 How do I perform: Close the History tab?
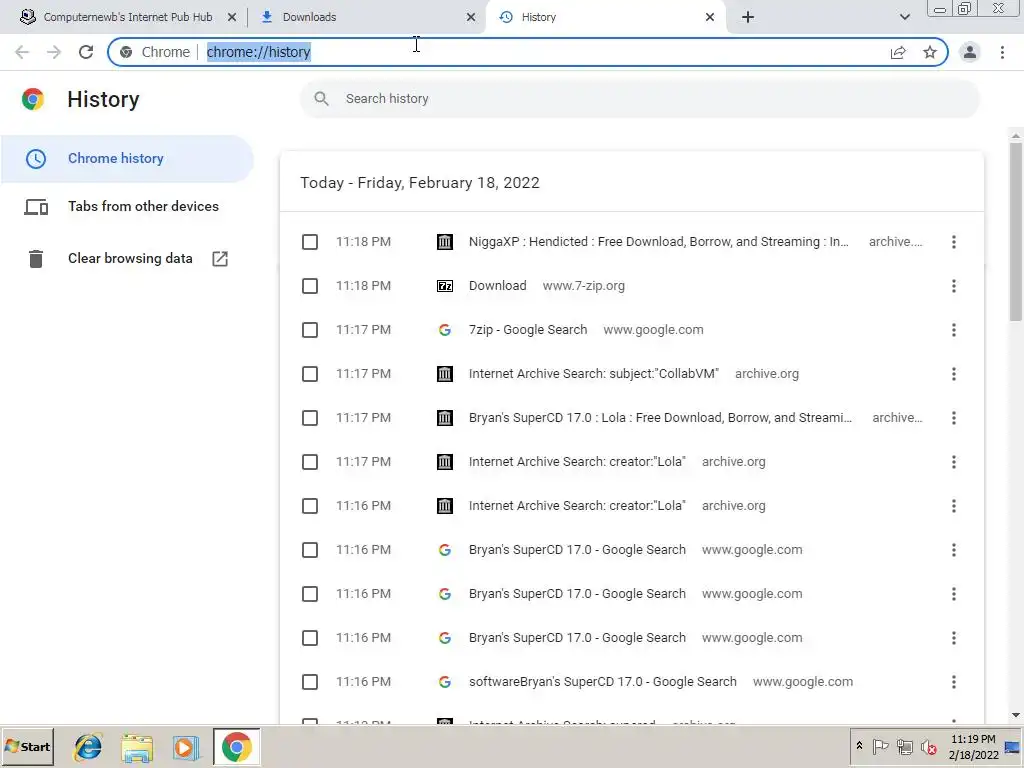pyautogui.click(x=710, y=17)
